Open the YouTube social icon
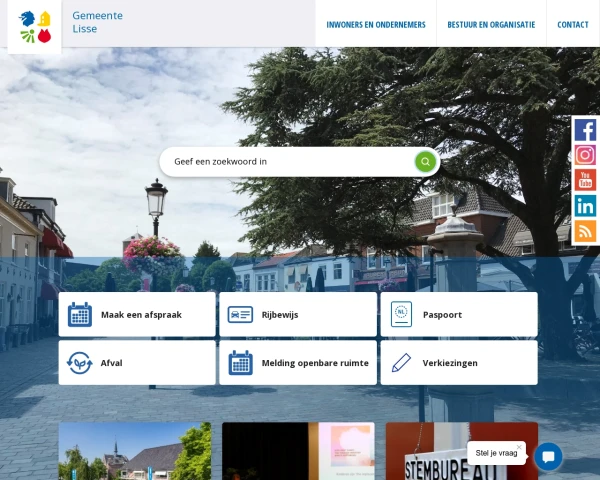Viewport: 600px width, 480px height. coord(585,180)
